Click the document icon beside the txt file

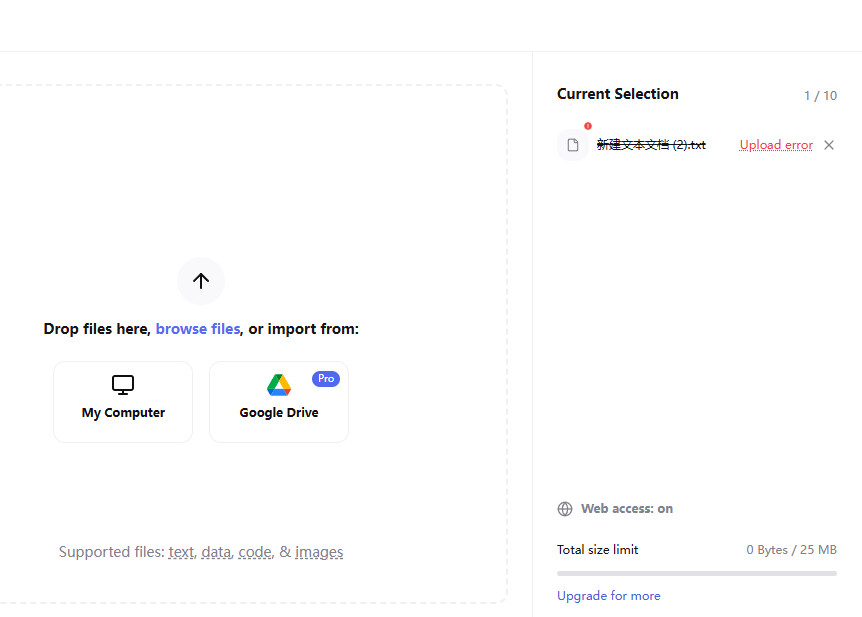point(573,145)
